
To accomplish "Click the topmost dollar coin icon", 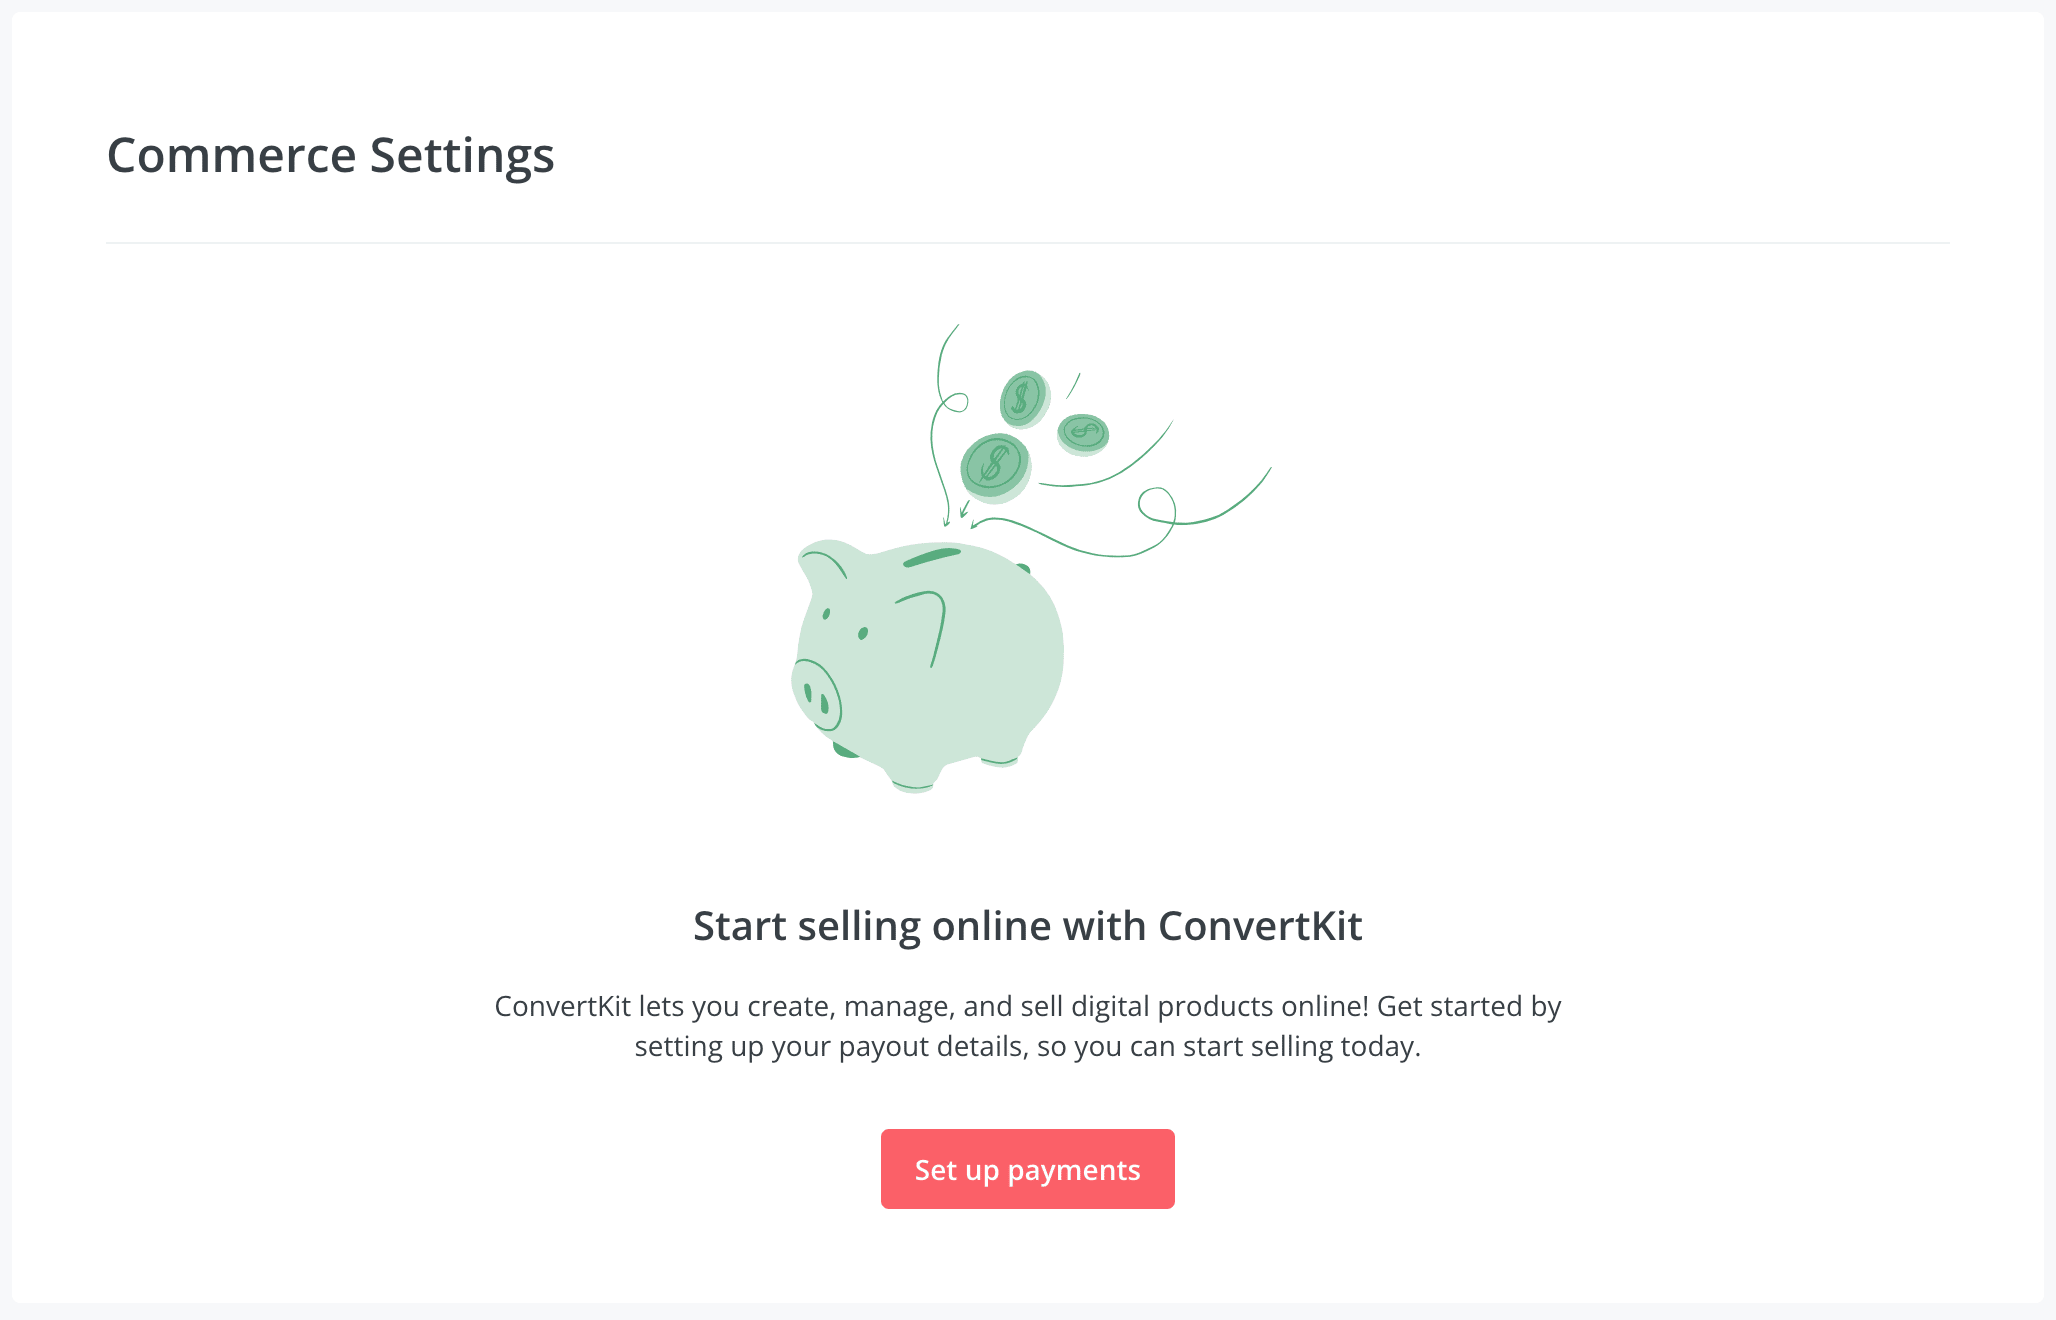I will point(1024,398).
